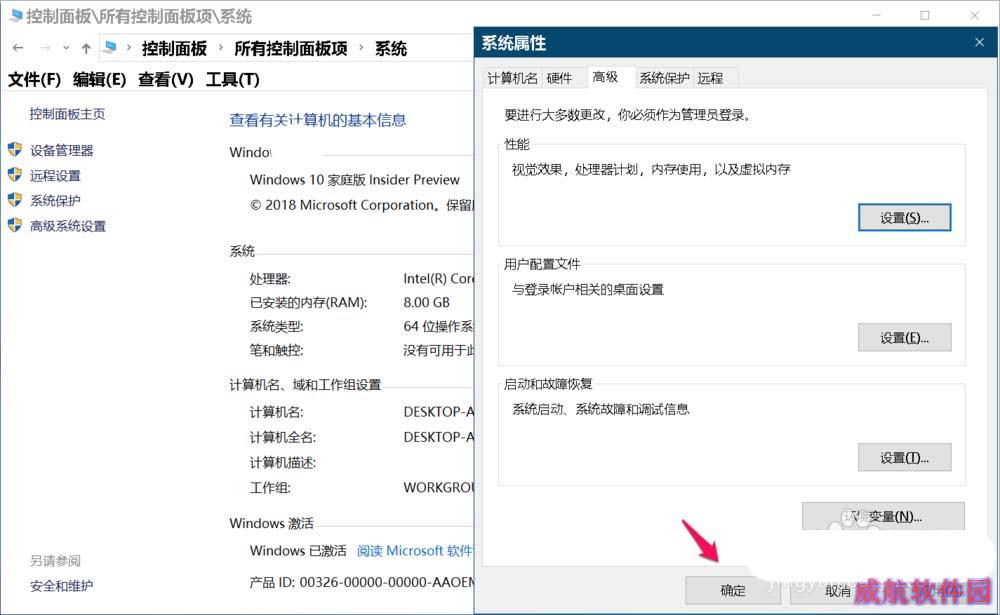
Task: Click the 系统类型 label
Action: (x=276, y=327)
